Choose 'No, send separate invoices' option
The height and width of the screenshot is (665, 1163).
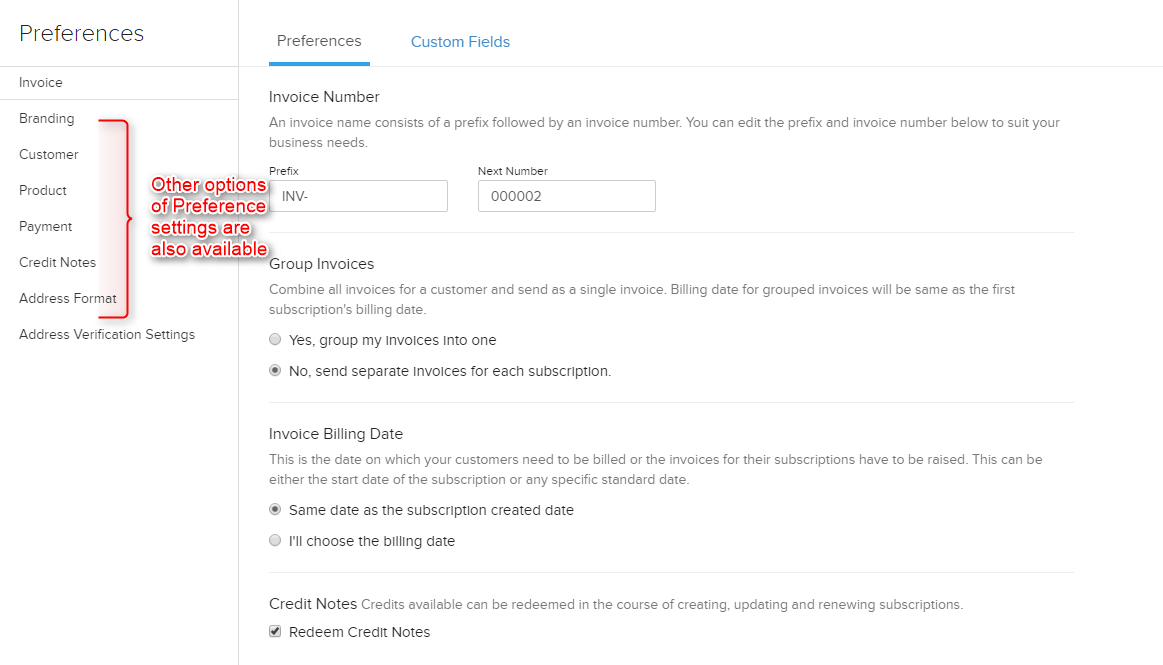(x=275, y=371)
